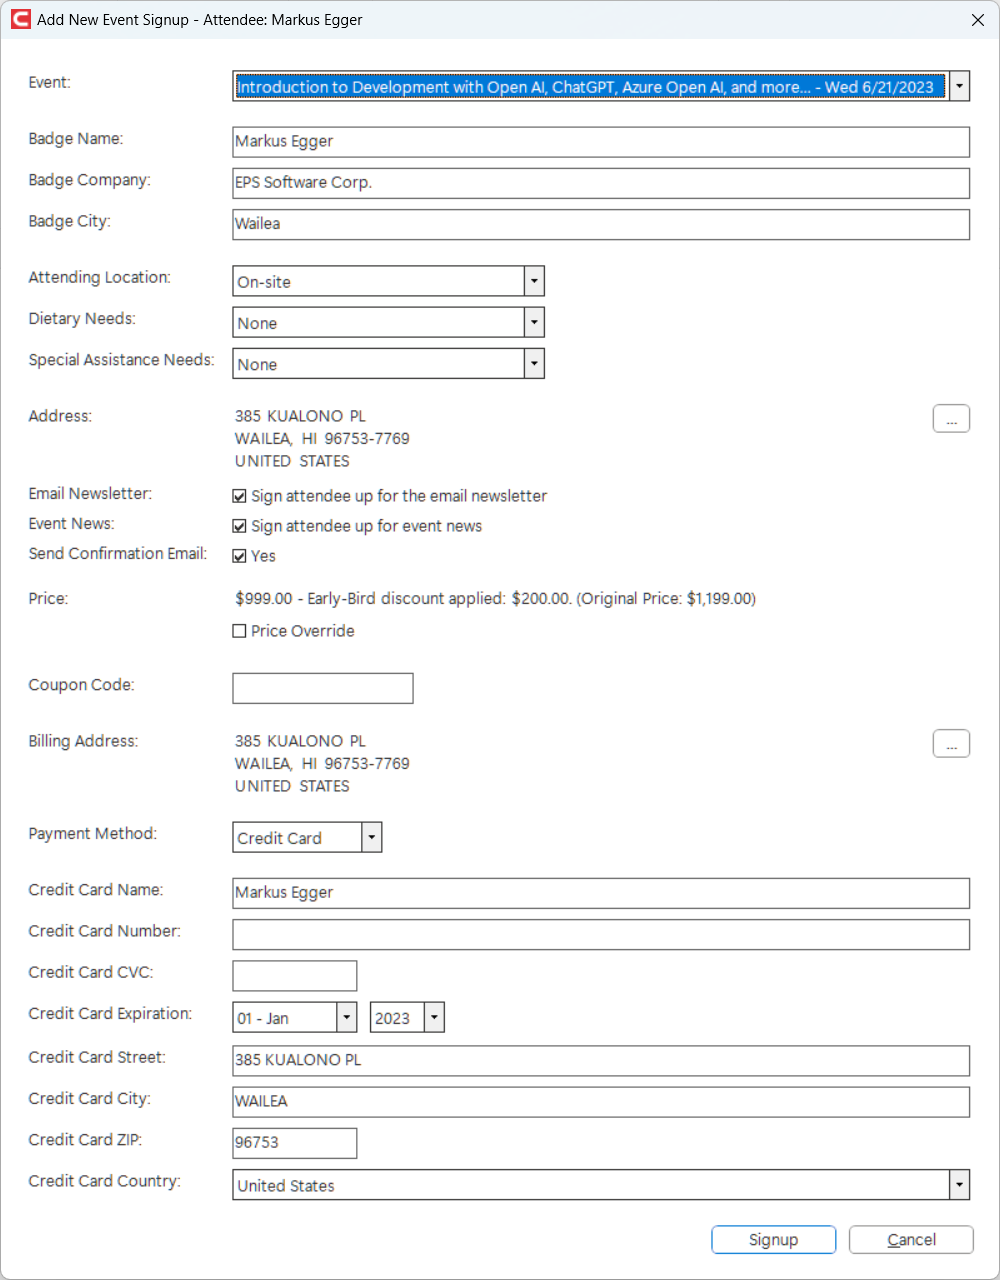1000x1280 pixels.
Task: Expand the Attending Location dropdown
Action: [x=534, y=281]
